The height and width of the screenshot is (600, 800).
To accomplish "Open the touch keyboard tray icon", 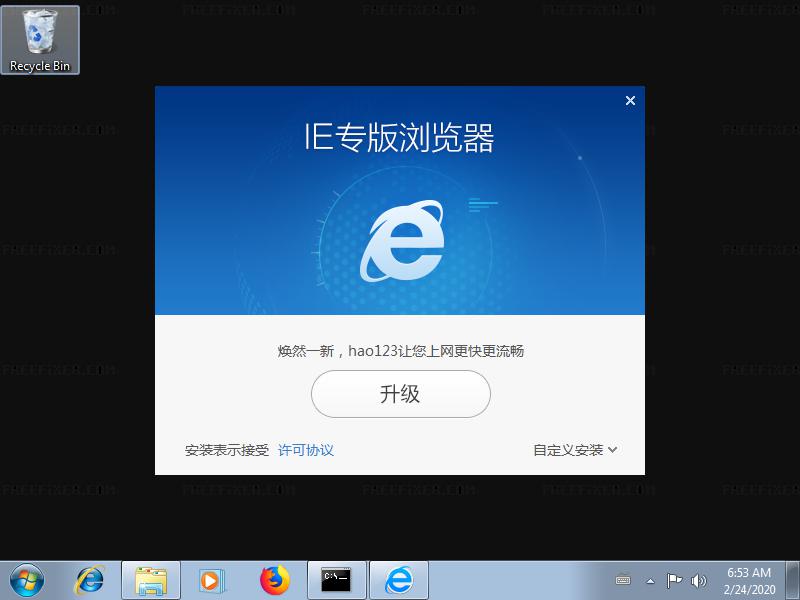I will (x=623, y=580).
